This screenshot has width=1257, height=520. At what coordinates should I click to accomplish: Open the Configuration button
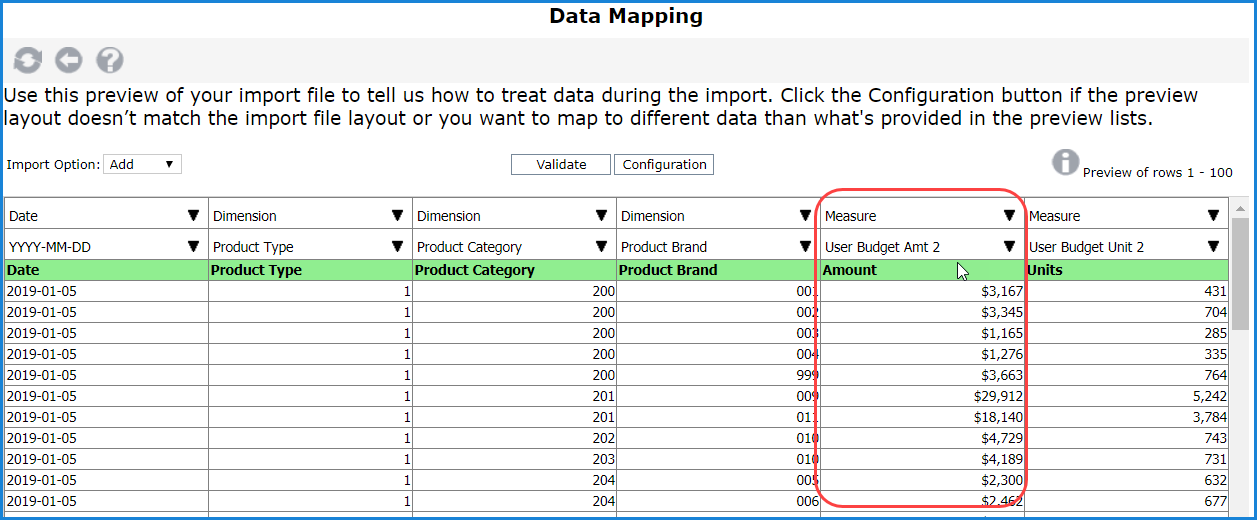(664, 164)
